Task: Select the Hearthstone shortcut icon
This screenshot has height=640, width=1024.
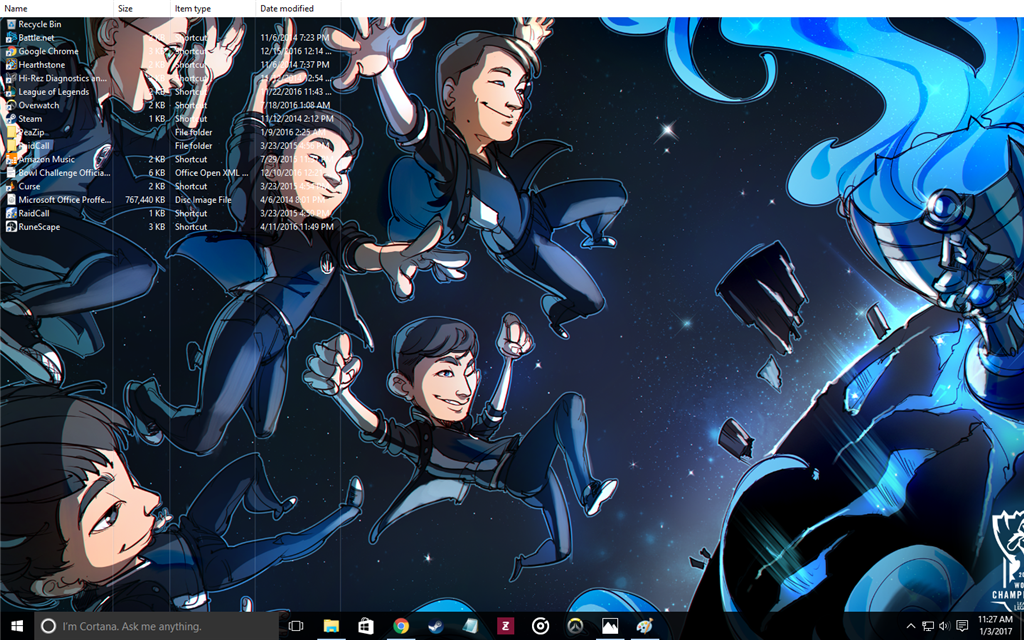Action: pos(11,65)
